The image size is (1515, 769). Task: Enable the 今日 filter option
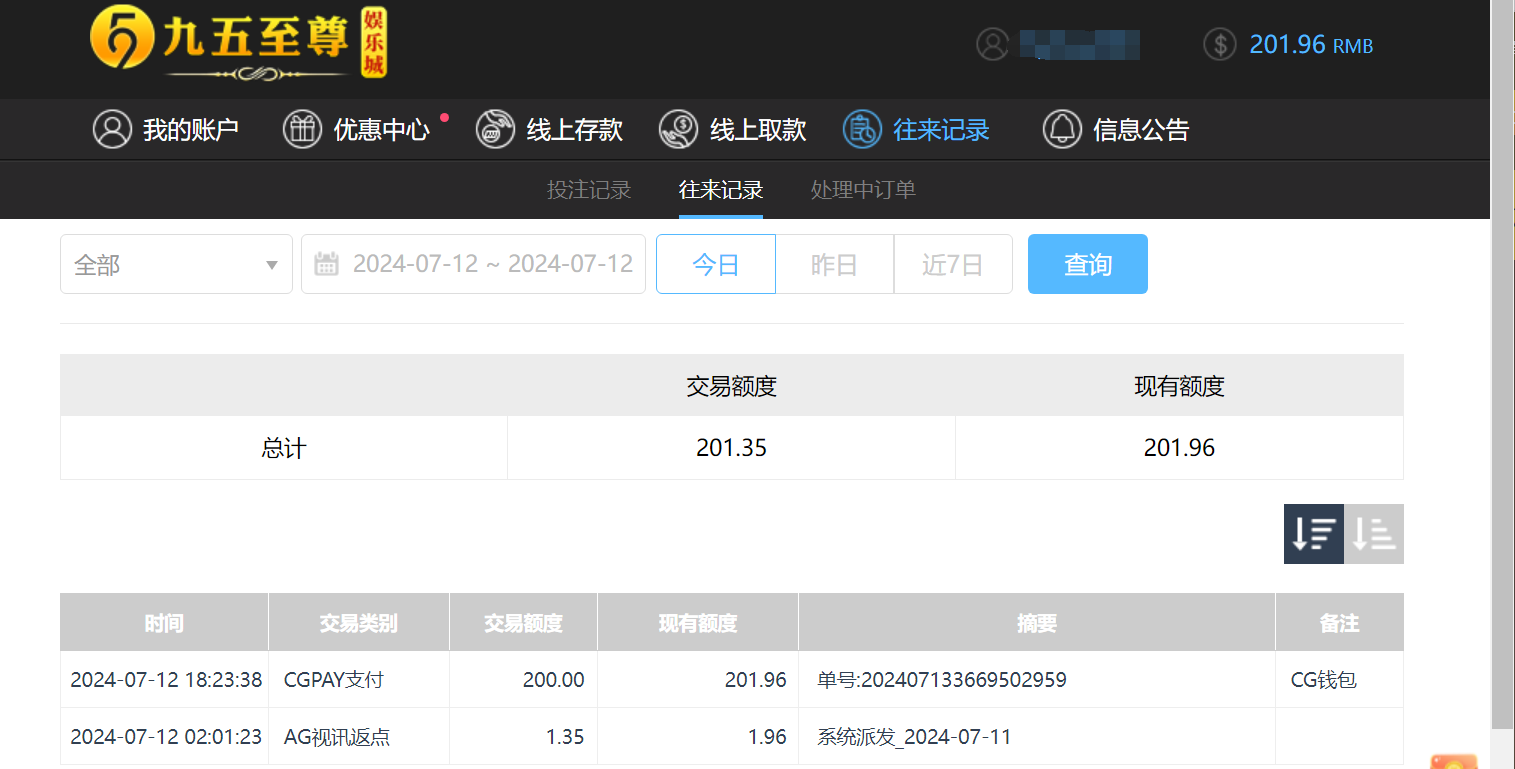pos(715,263)
